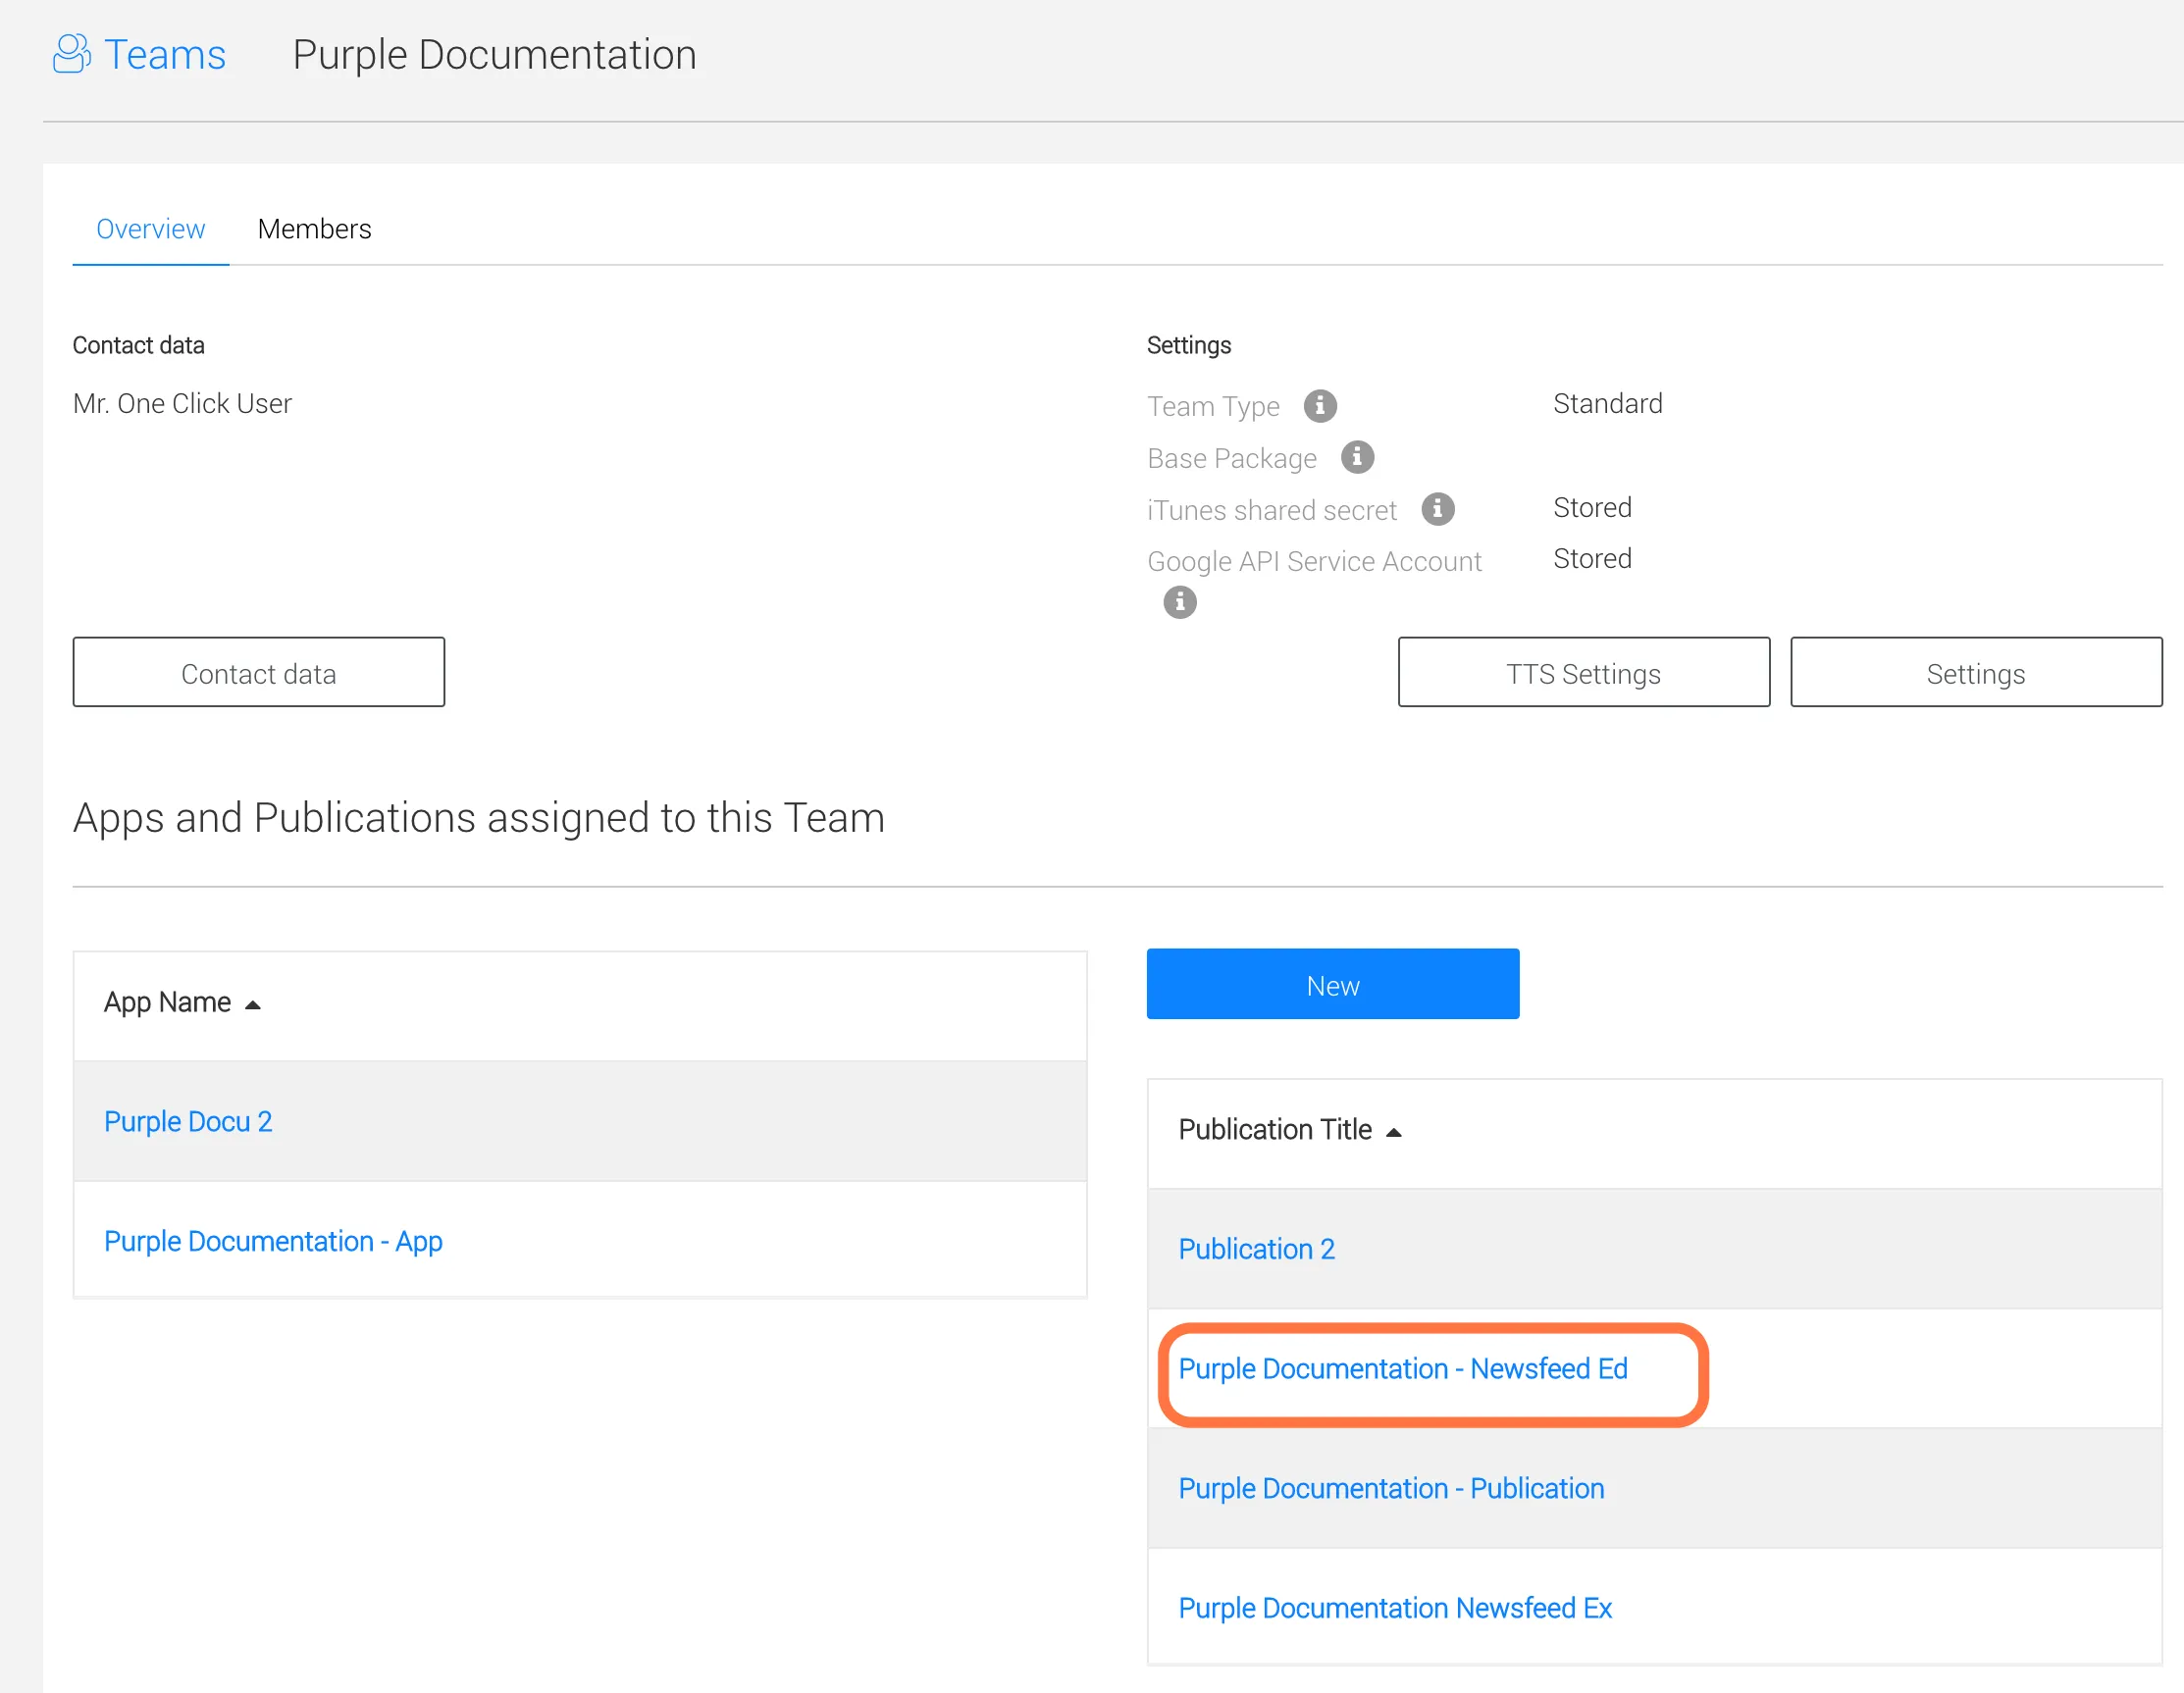Show info for Google API Service Account

point(1180,602)
